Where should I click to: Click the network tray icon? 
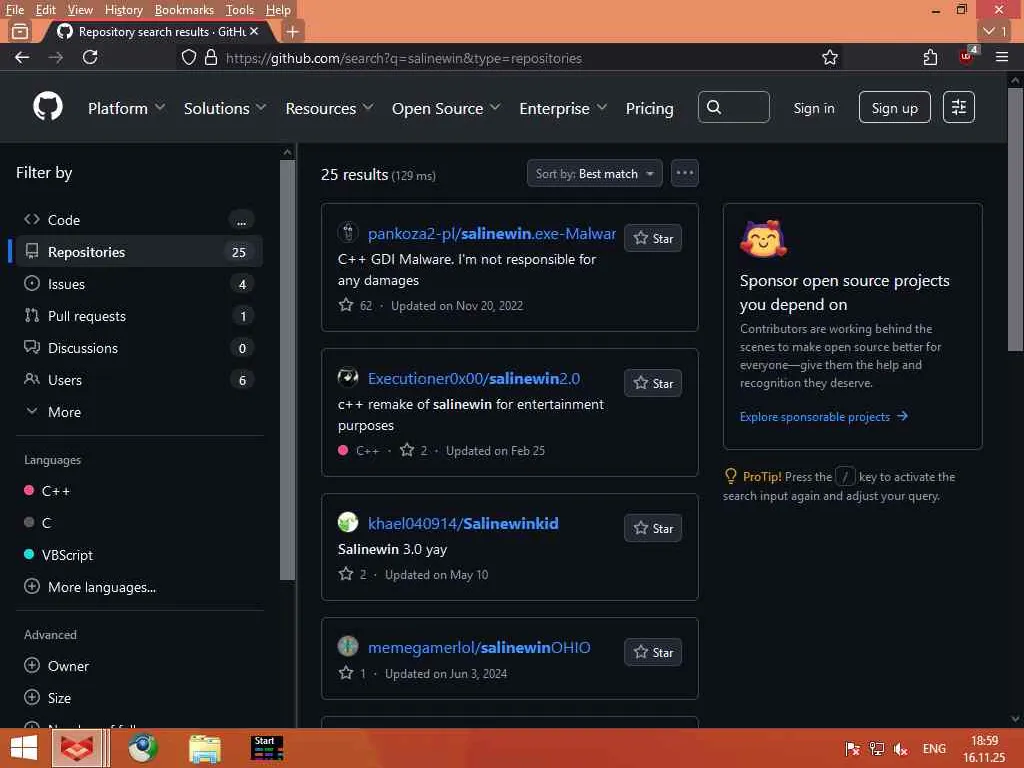pos(876,749)
